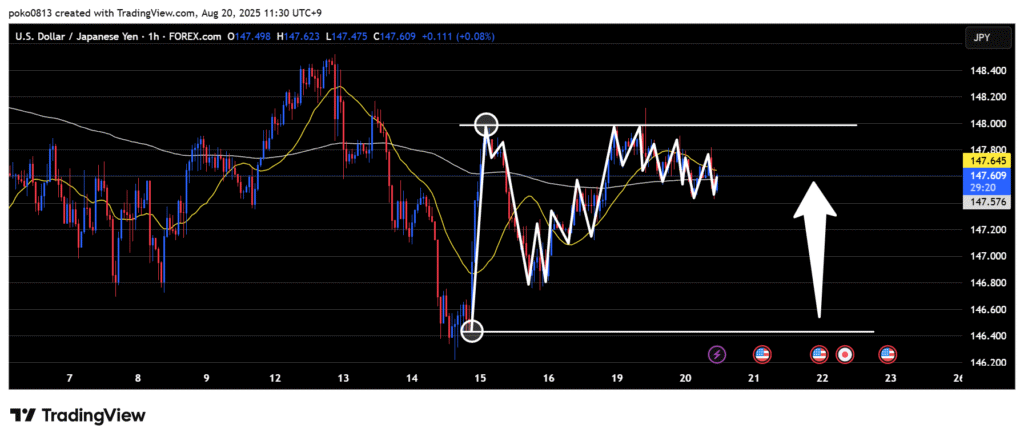Select the lower circle marker near 146.400
This screenshot has width=1024, height=441.
tap(473, 331)
